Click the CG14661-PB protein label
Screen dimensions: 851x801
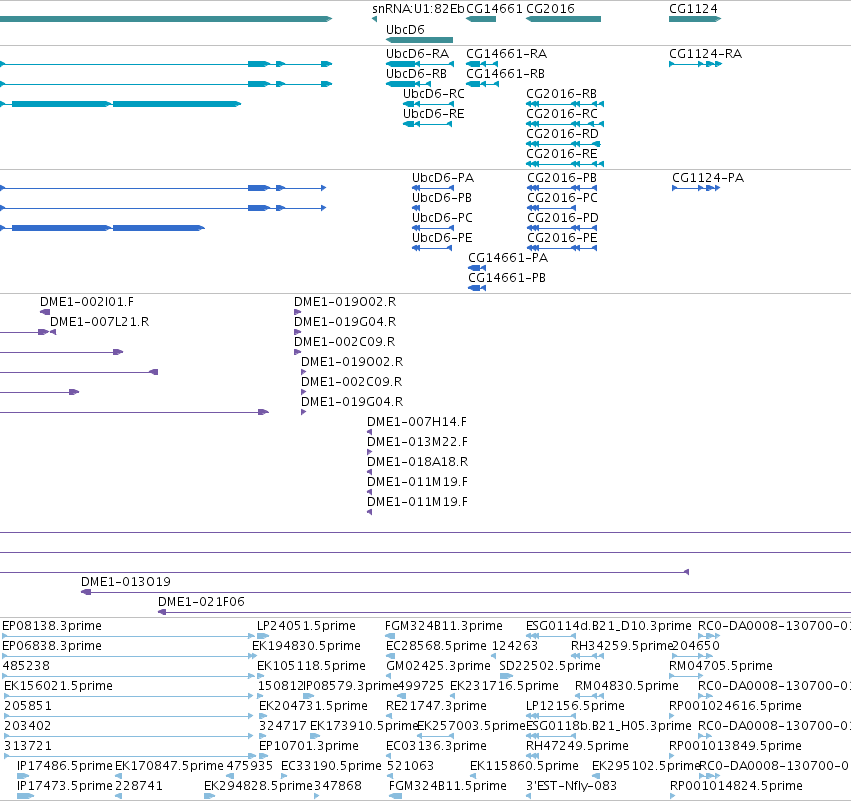pos(507,278)
